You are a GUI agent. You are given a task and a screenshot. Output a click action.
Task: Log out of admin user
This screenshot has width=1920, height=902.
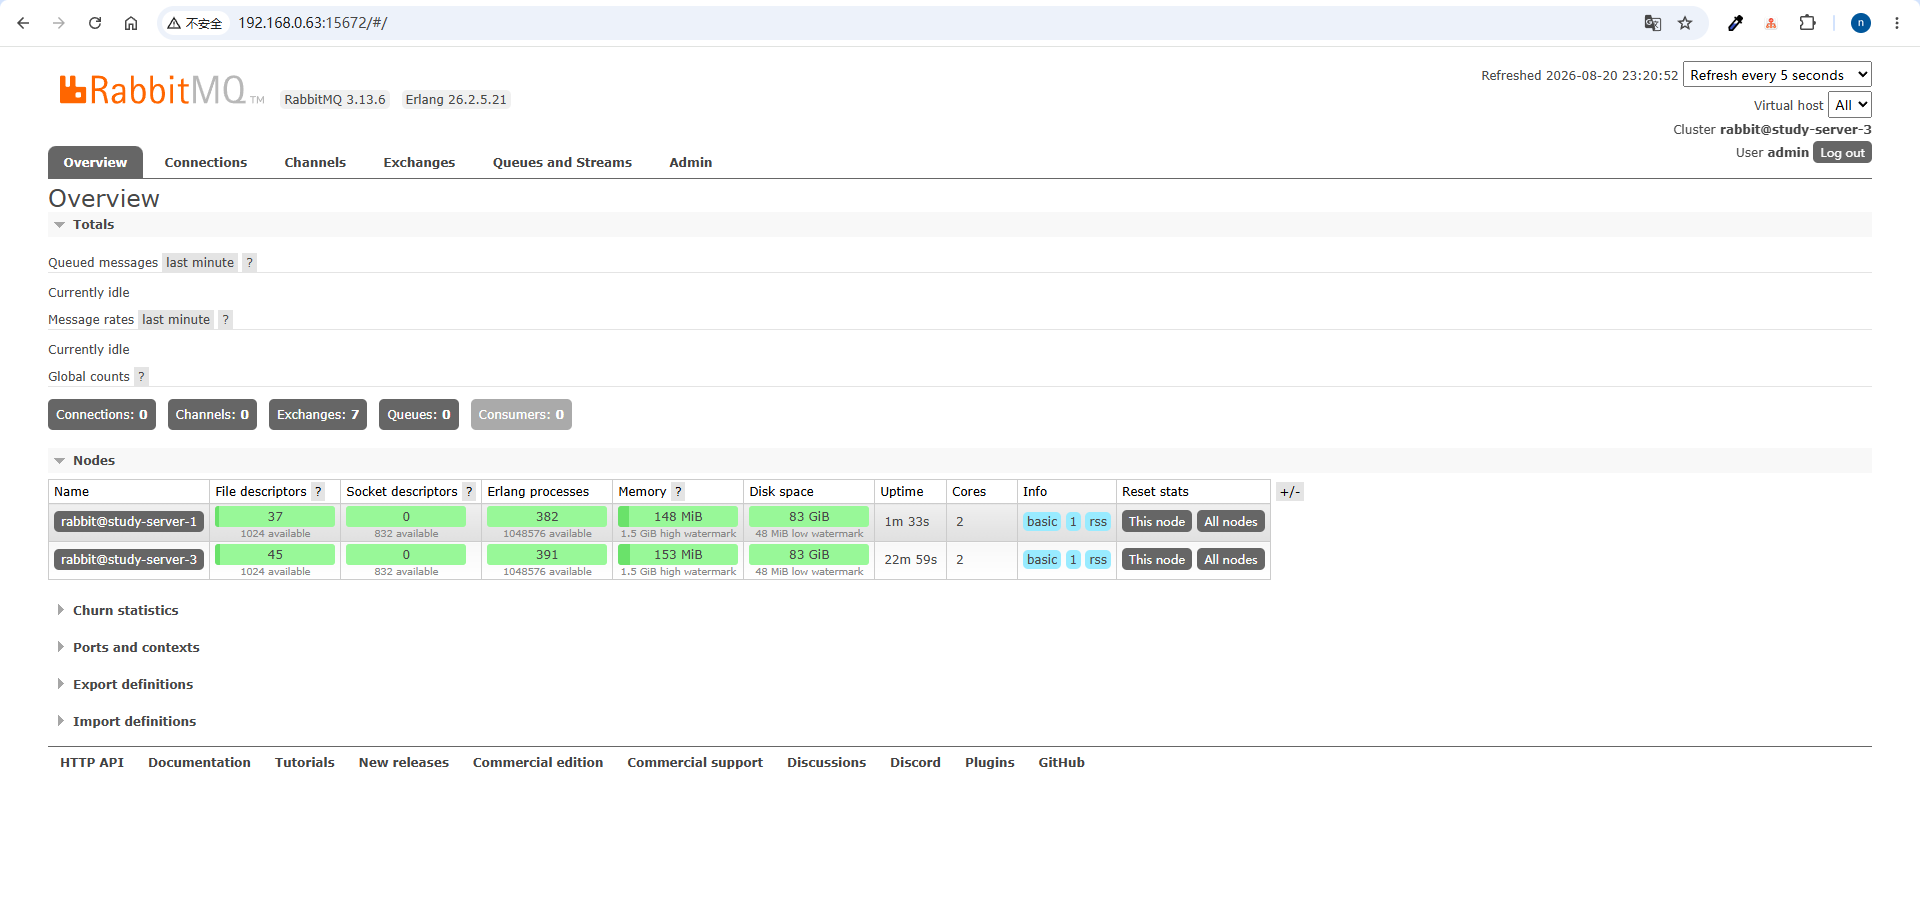[x=1842, y=153]
